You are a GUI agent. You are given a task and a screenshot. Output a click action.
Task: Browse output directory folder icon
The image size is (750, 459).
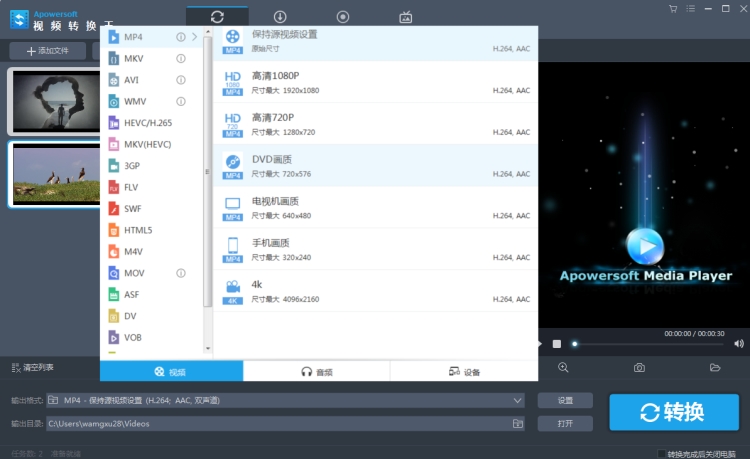(517, 424)
